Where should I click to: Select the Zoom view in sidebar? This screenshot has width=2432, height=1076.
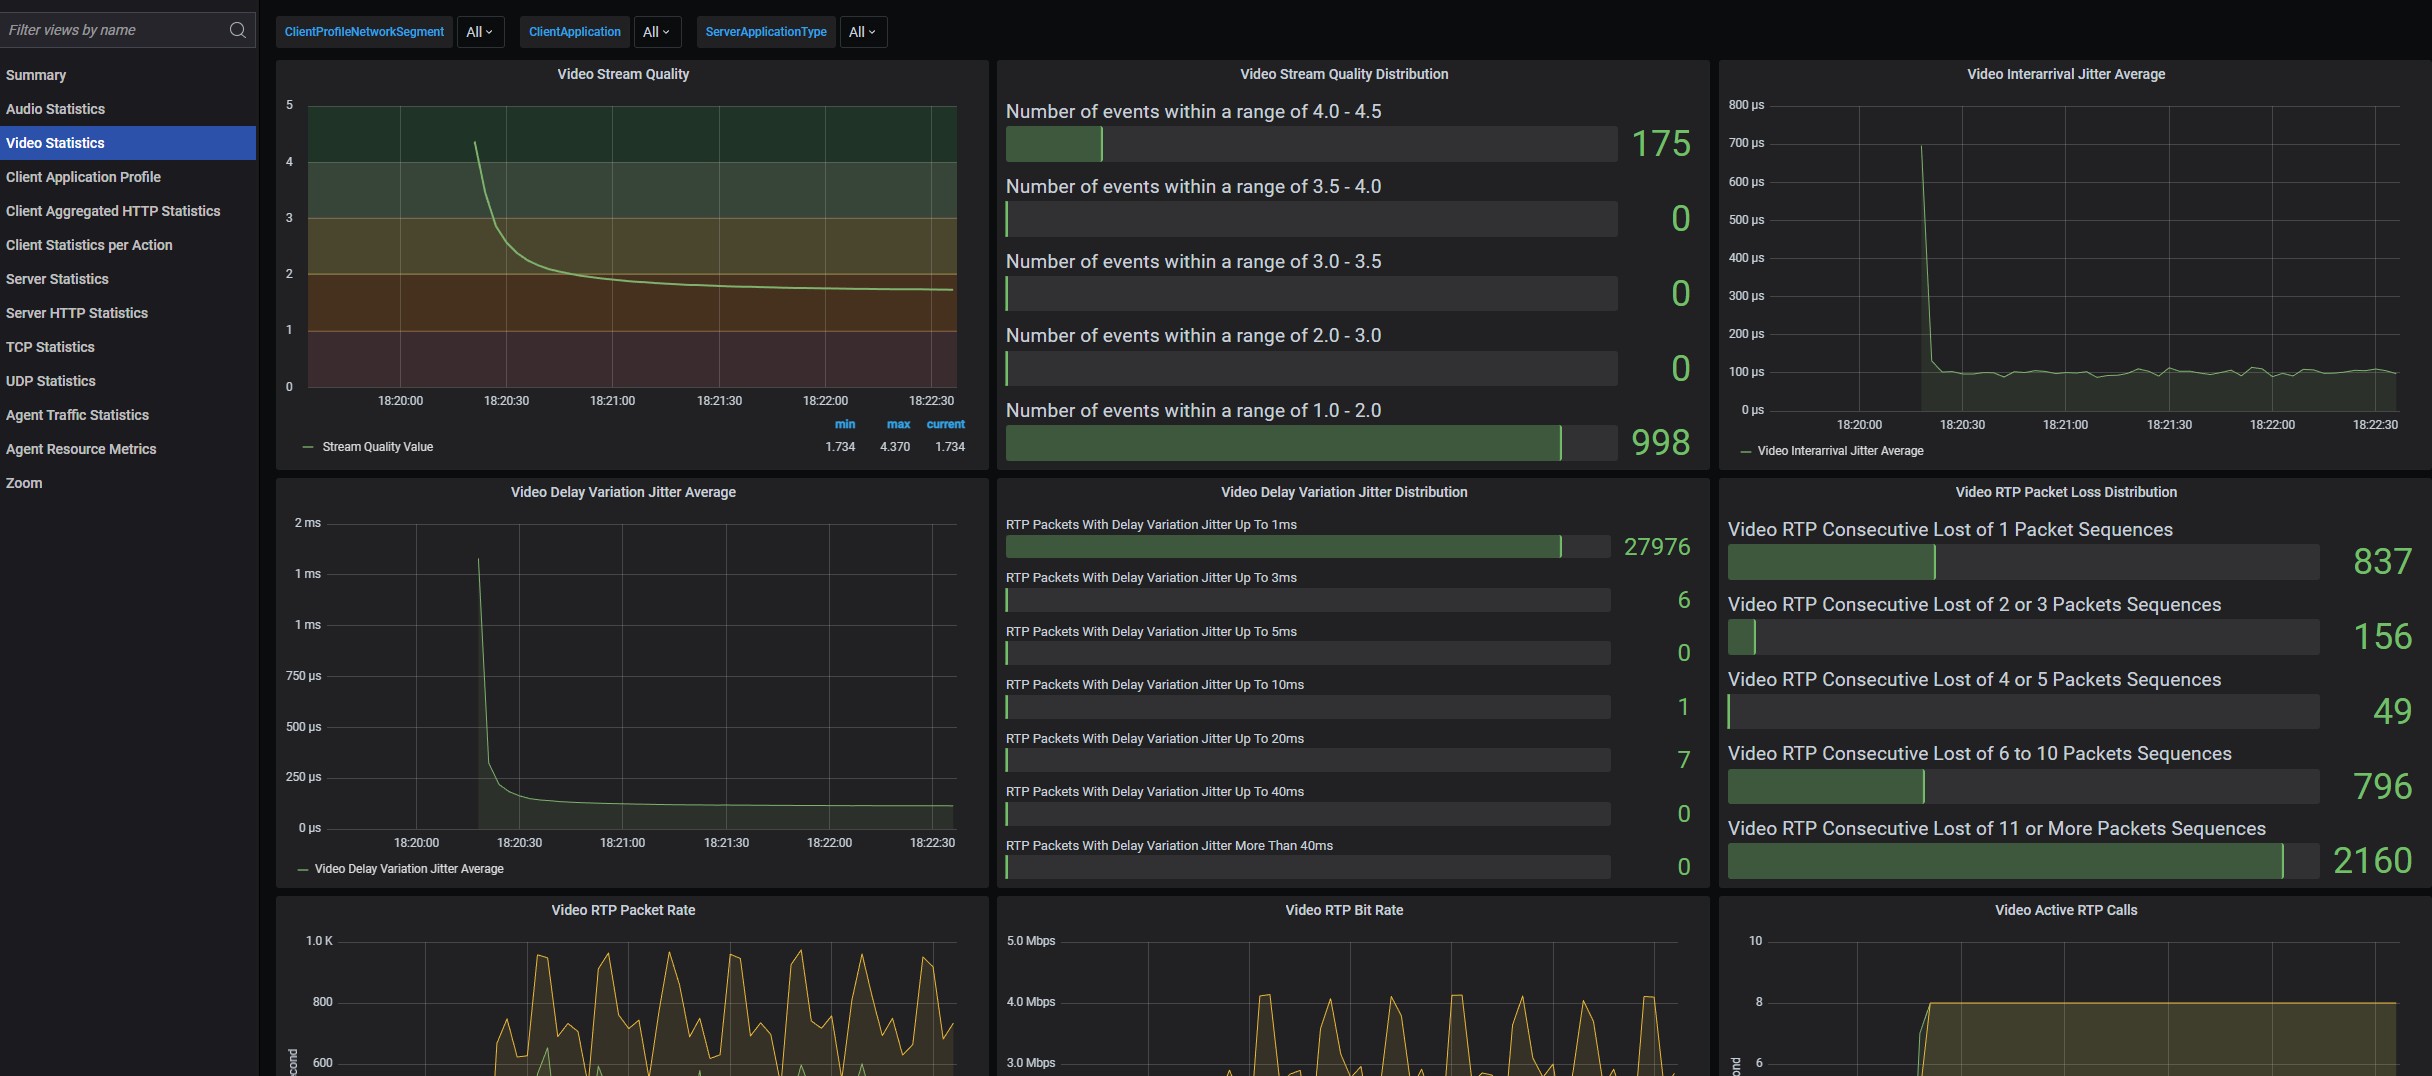24,483
